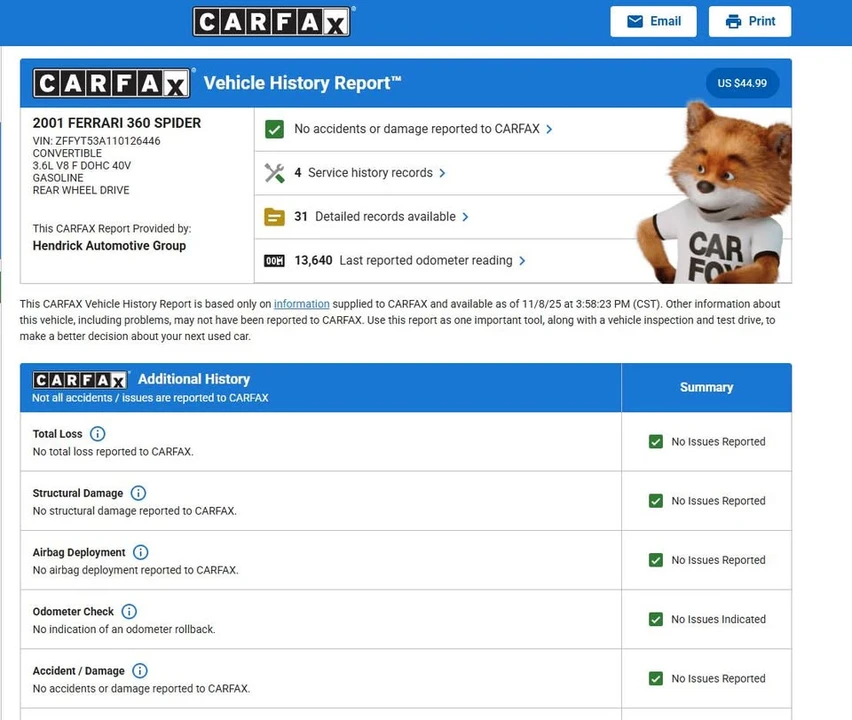
Task: Click the 'Odometer Check' row label
Action: point(73,611)
